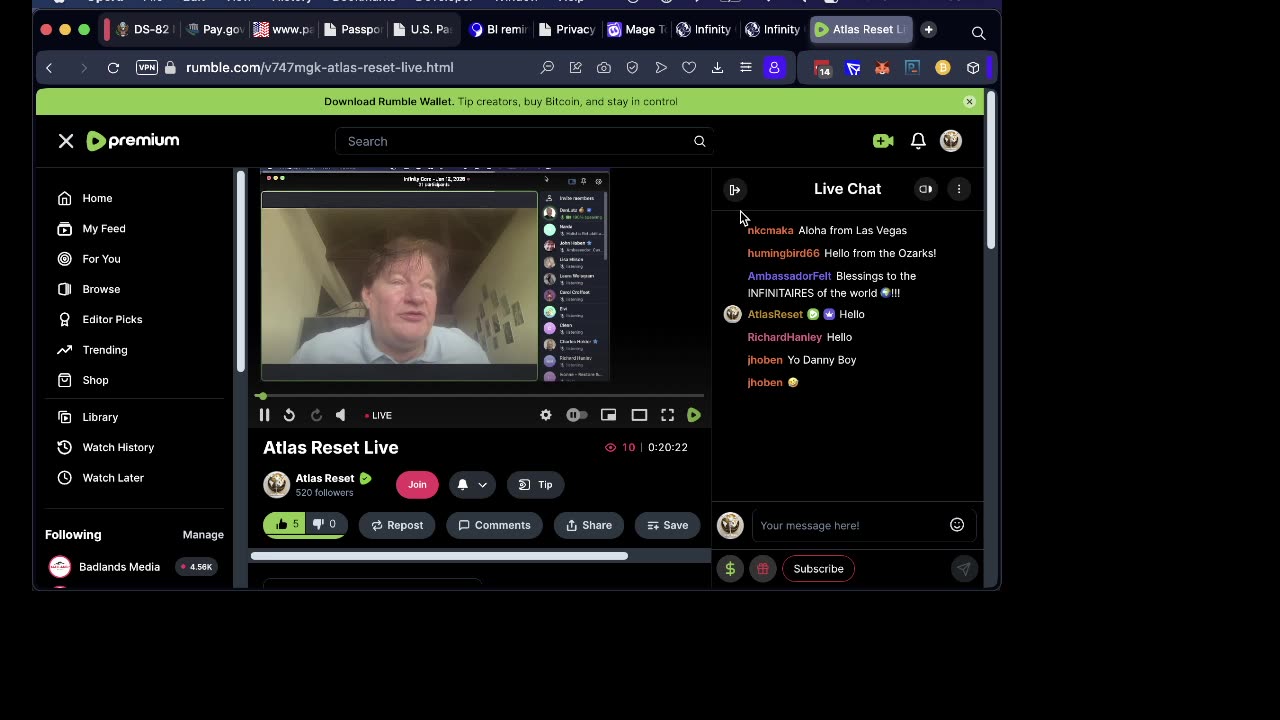
Task: Click Manage next to Following
Action: (203, 535)
